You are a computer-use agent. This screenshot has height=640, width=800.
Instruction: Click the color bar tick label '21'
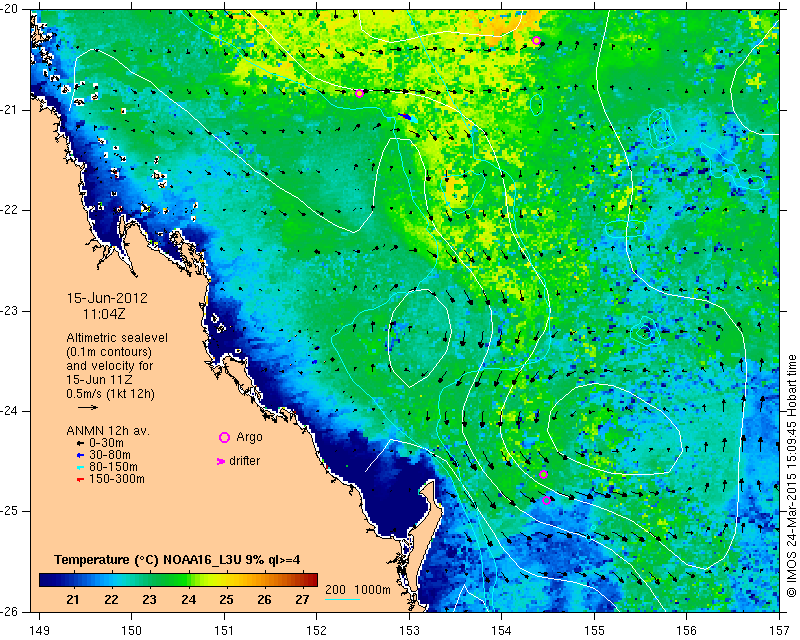[x=73, y=600]
